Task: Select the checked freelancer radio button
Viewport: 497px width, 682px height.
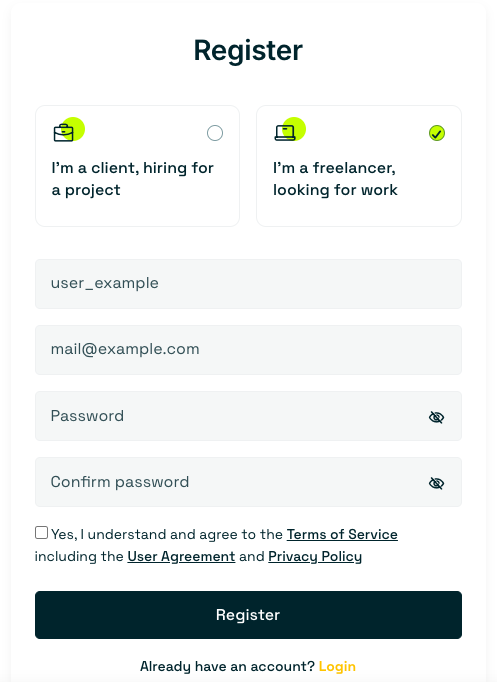Action: tap(437, 133)
